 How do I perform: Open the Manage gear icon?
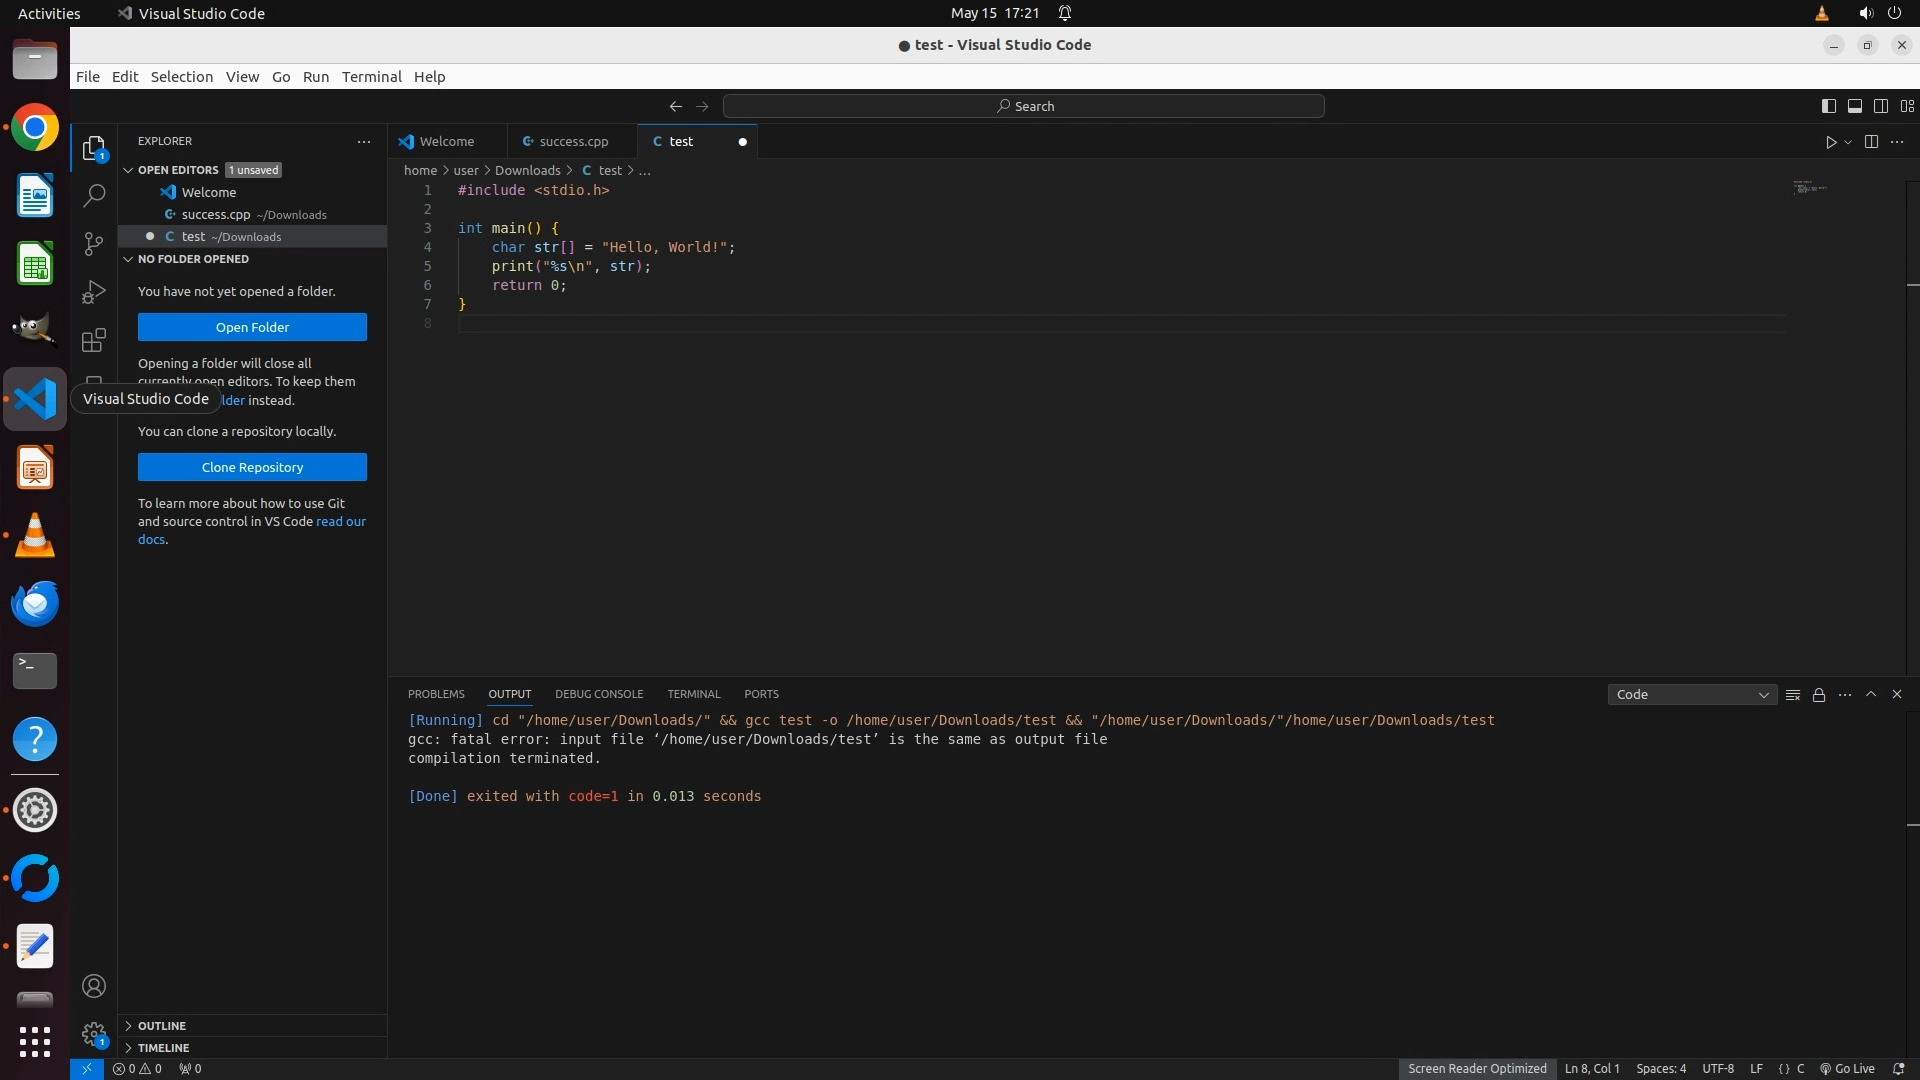(x=94, y=1034)
